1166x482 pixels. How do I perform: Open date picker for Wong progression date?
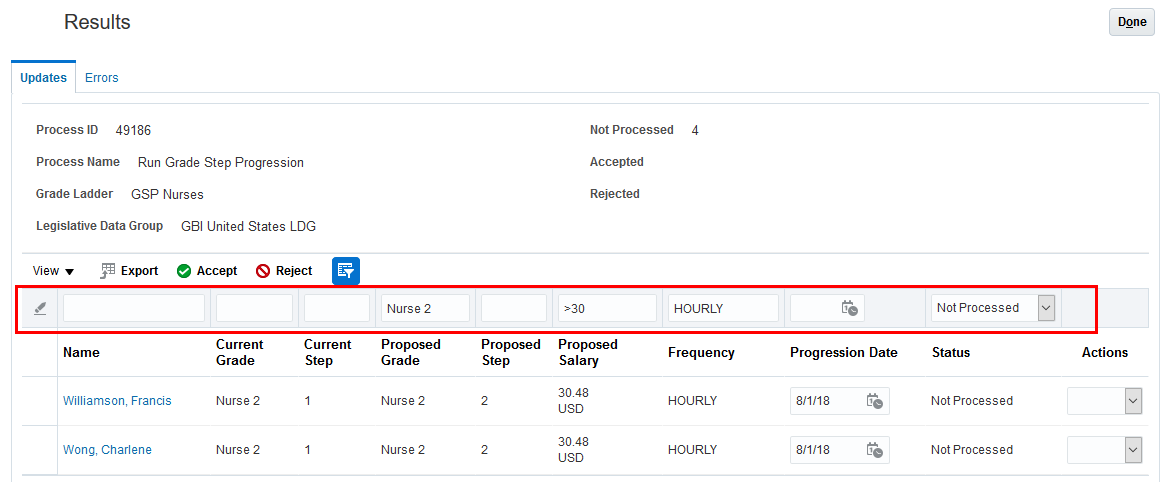pos(875,450)
